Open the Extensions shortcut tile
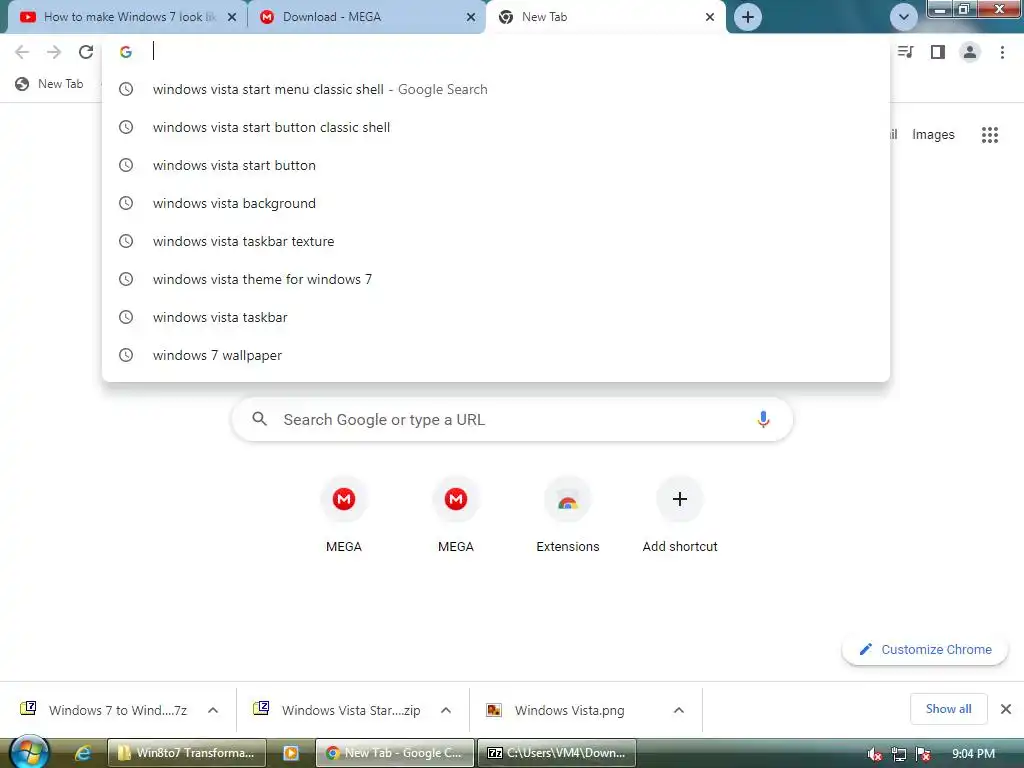This screenshot has width=1024, height=768. [568, 515]
